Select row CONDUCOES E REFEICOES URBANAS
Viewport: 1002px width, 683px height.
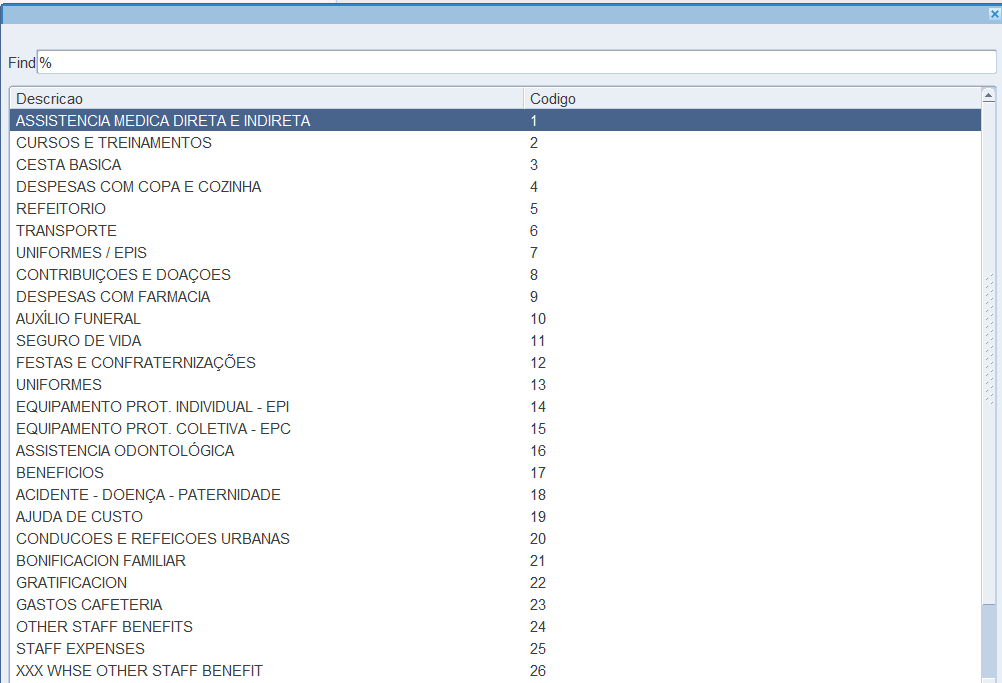coord(495,539)
